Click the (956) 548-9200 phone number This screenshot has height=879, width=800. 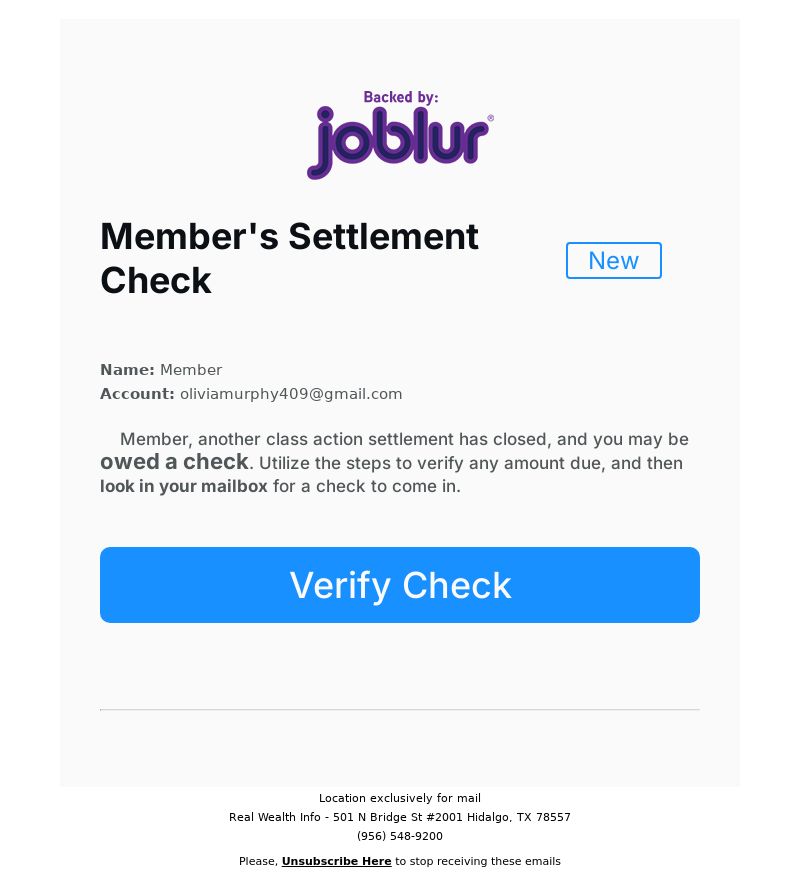coord(400,836)
